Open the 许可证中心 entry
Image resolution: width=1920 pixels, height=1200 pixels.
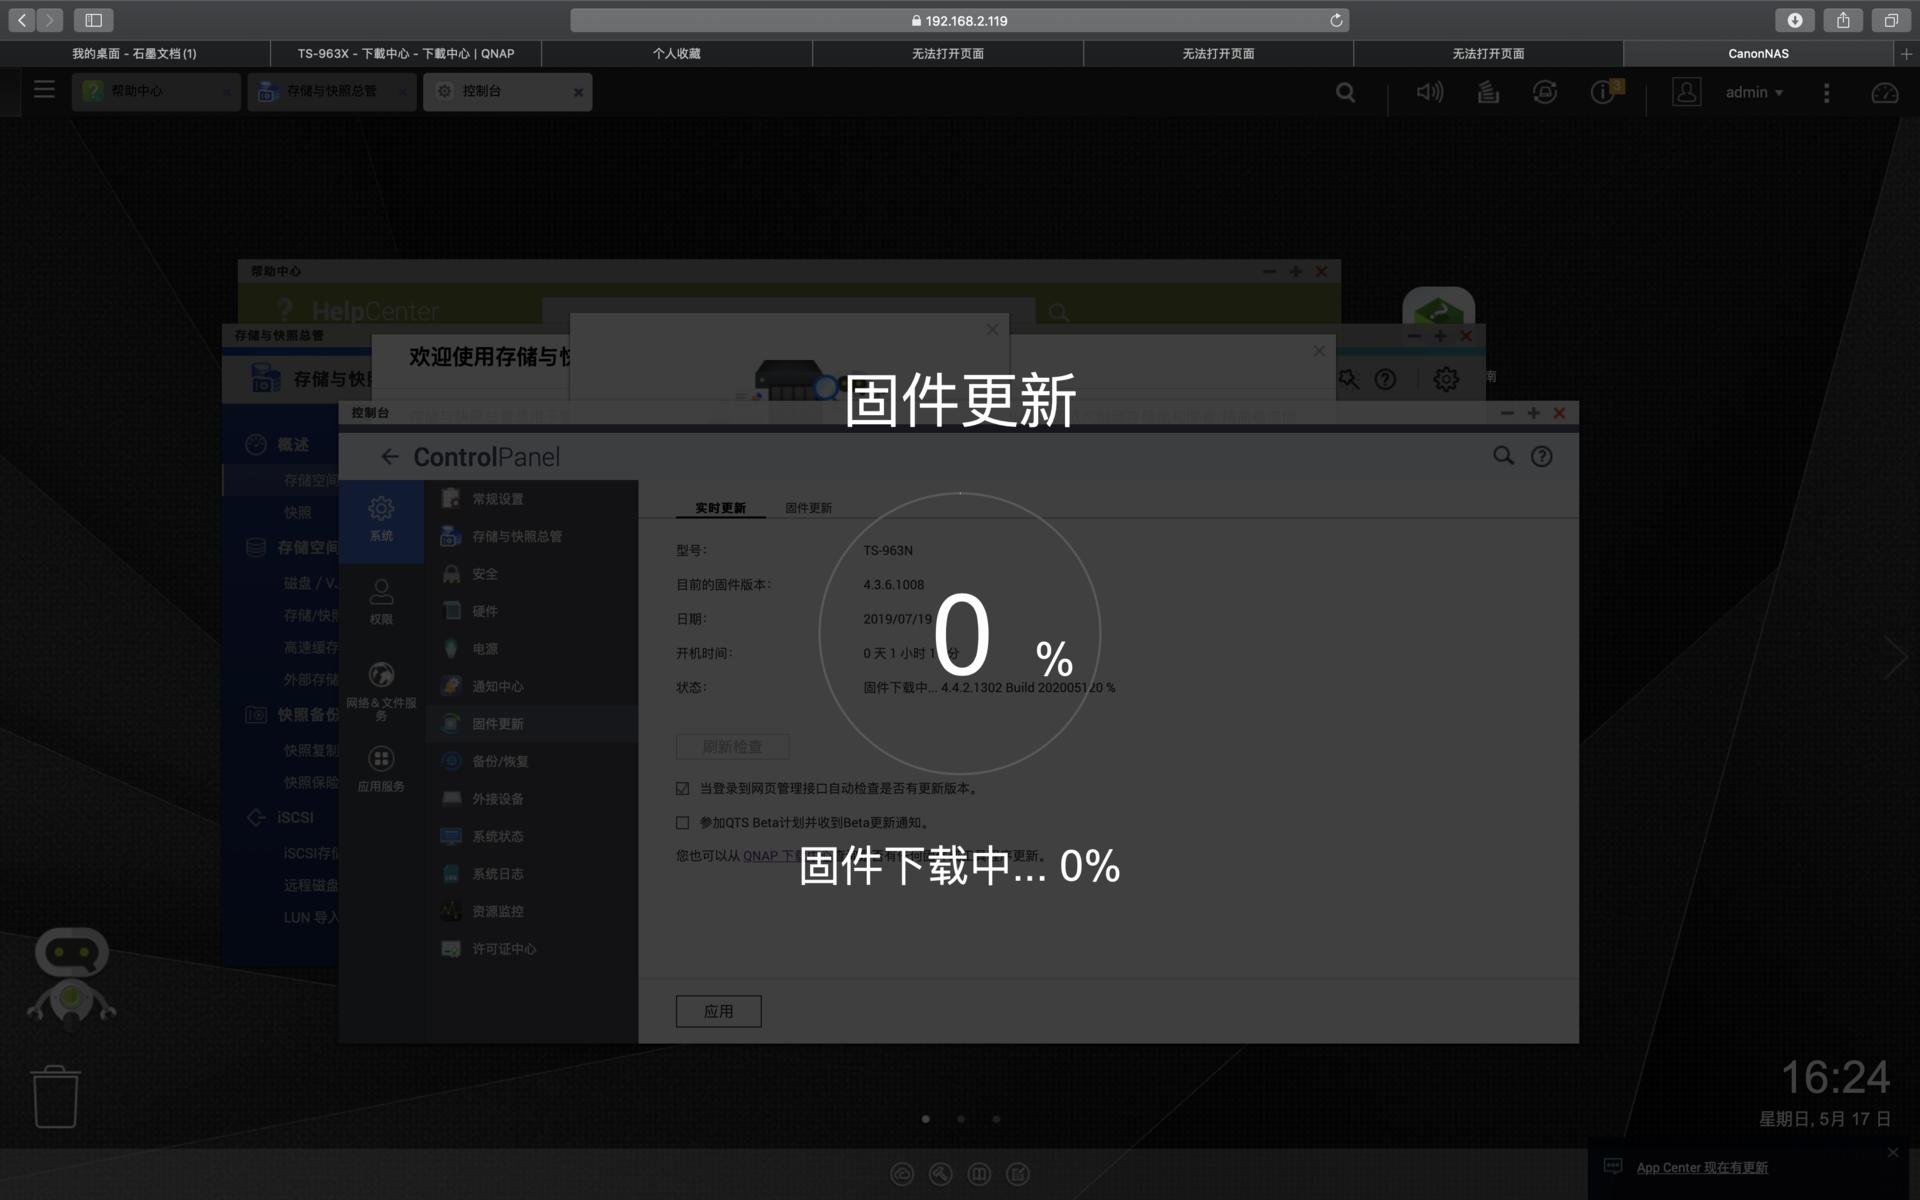pyautogui.click(x=504, y=948)
